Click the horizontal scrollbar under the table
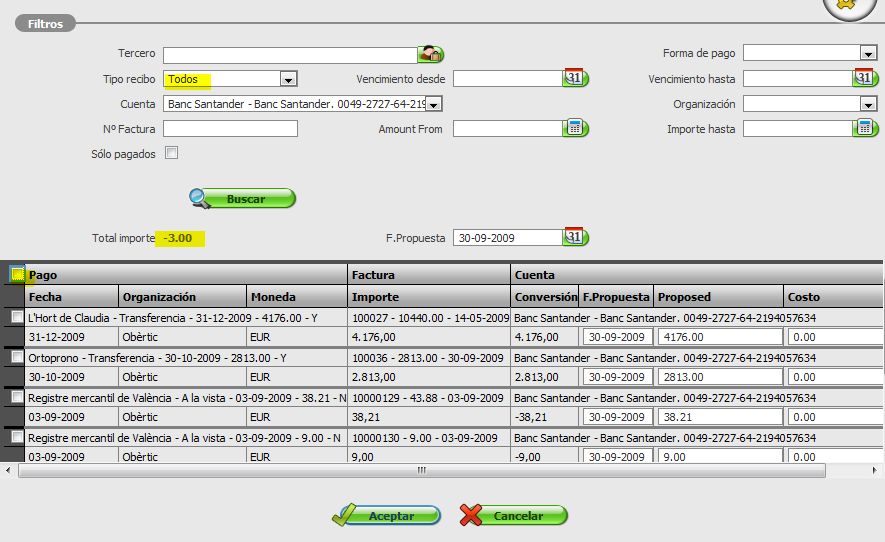 coord(421,470)
